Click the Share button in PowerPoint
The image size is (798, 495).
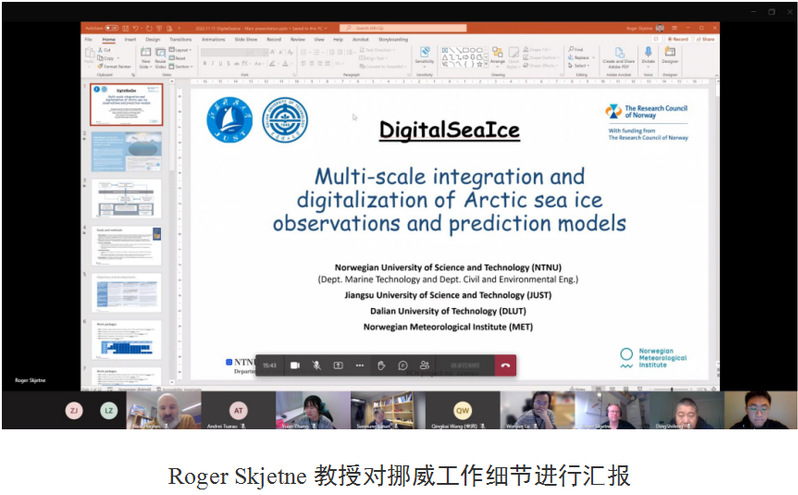pos(706,39)
